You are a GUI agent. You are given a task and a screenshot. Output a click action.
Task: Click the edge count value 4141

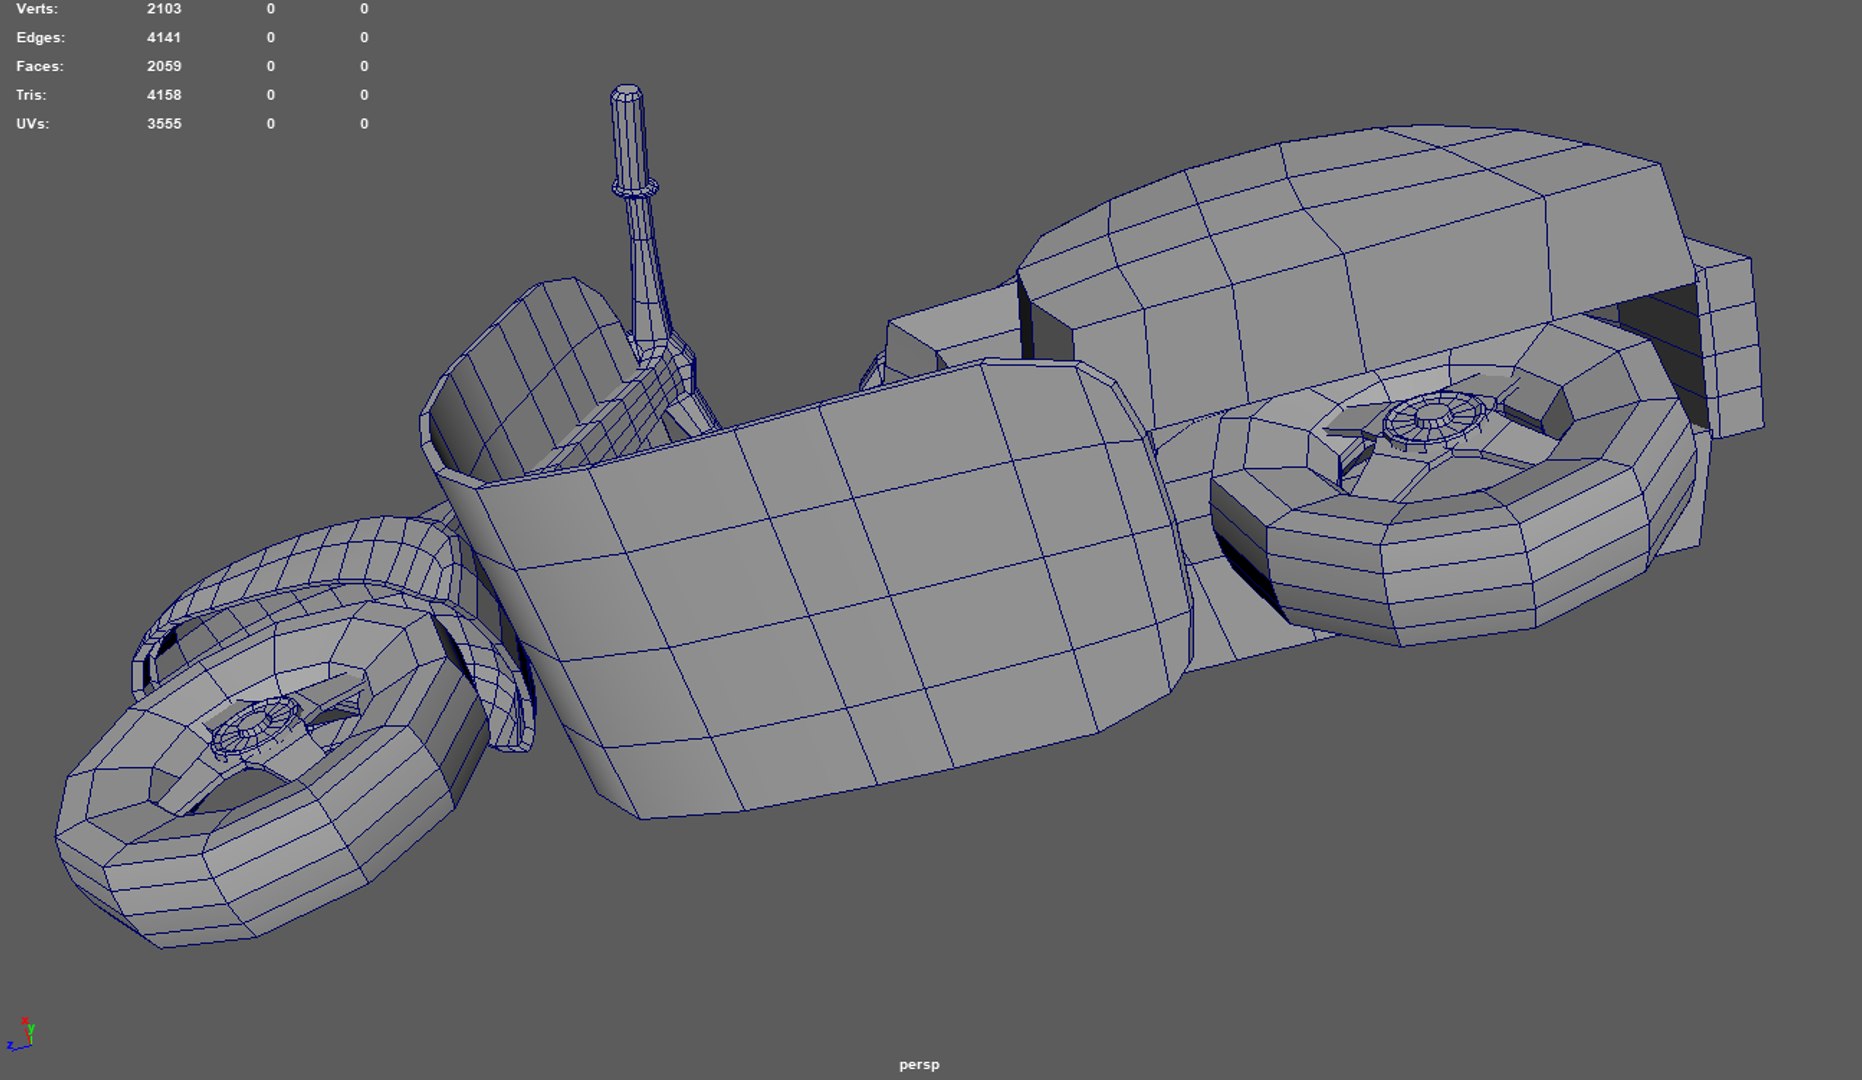point(164,37)
